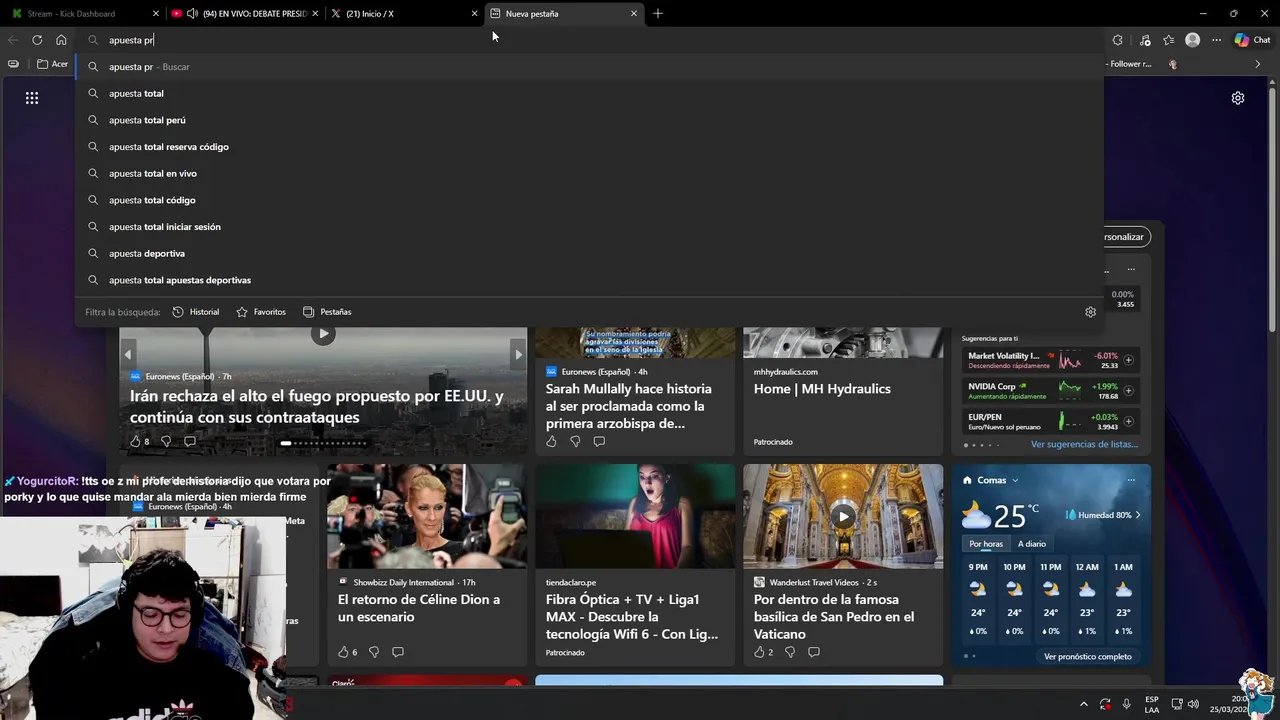This screenshot has height=720, width=1280.
Task: Open comments on the Sarah Mullally article
Action: point(599,441)
